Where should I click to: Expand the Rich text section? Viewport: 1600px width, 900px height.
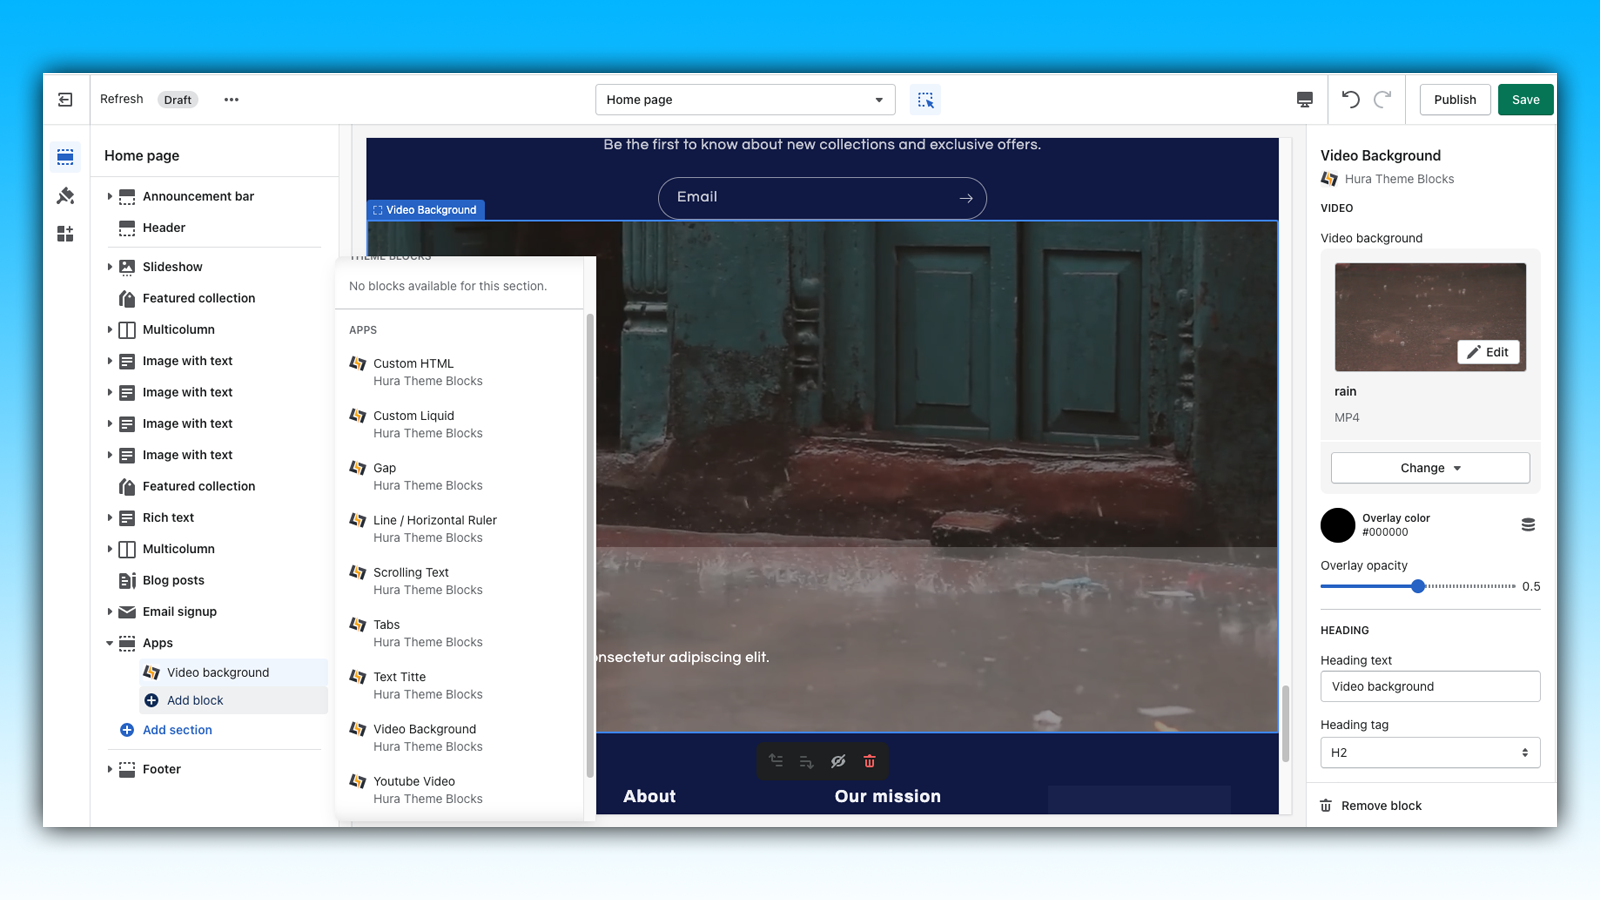coord(109,518)
